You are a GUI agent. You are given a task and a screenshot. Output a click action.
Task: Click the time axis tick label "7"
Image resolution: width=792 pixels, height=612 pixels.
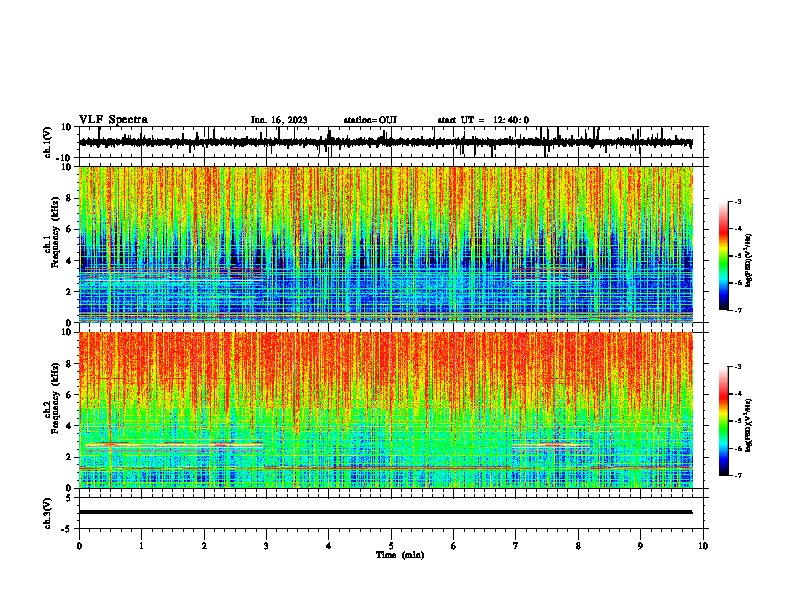coord(516,546)
